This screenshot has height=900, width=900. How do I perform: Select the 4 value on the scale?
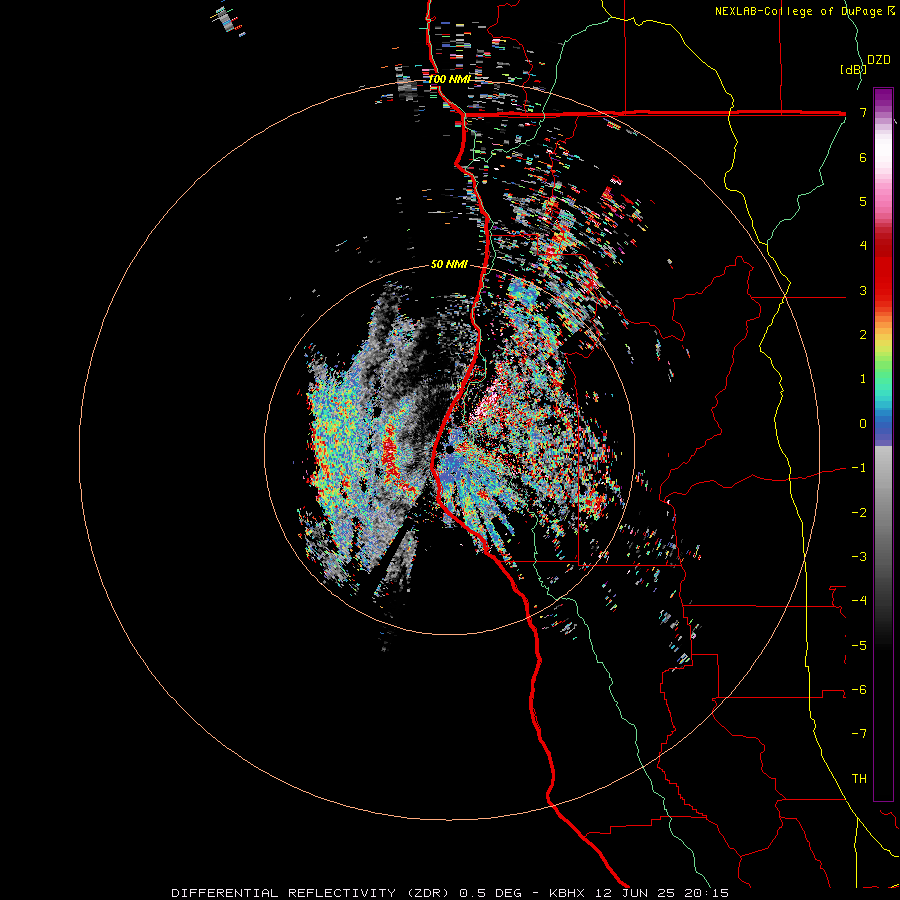(863, 246)
